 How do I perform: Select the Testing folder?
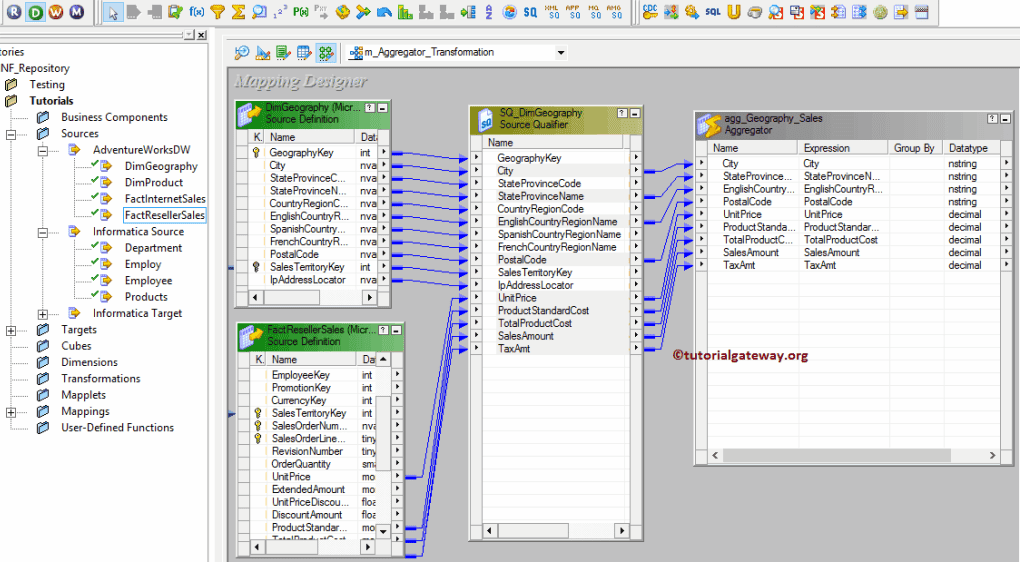[x=47, y=85]
